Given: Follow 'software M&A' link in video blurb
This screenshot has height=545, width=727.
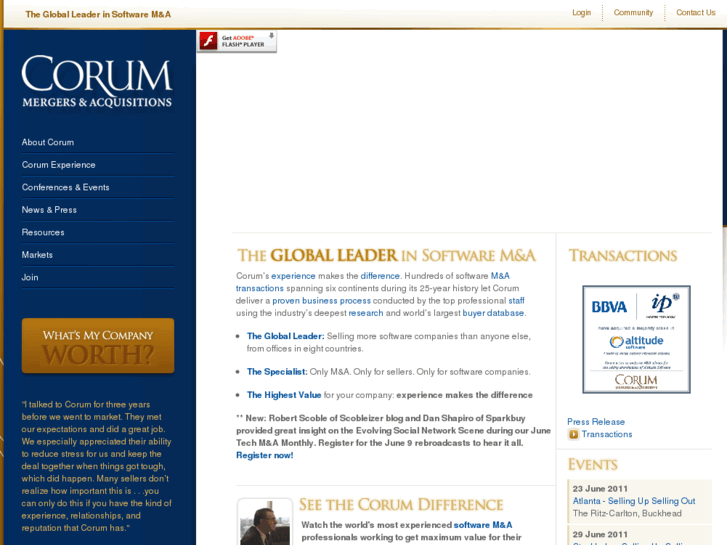Looking at the screenshot, I should [483, 525].
